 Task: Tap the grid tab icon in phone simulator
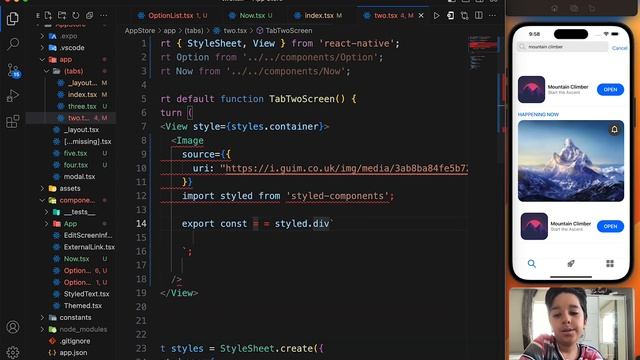[610, 263]
